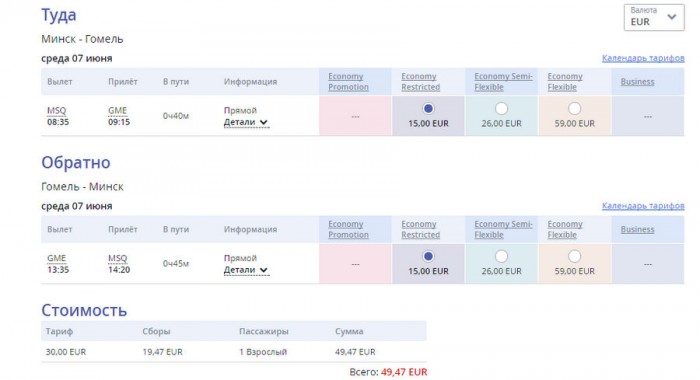Open the Валюта EUR currency dropdown
Screen dimensions: 700x380
pyautogui.click(x=654, y=17)
